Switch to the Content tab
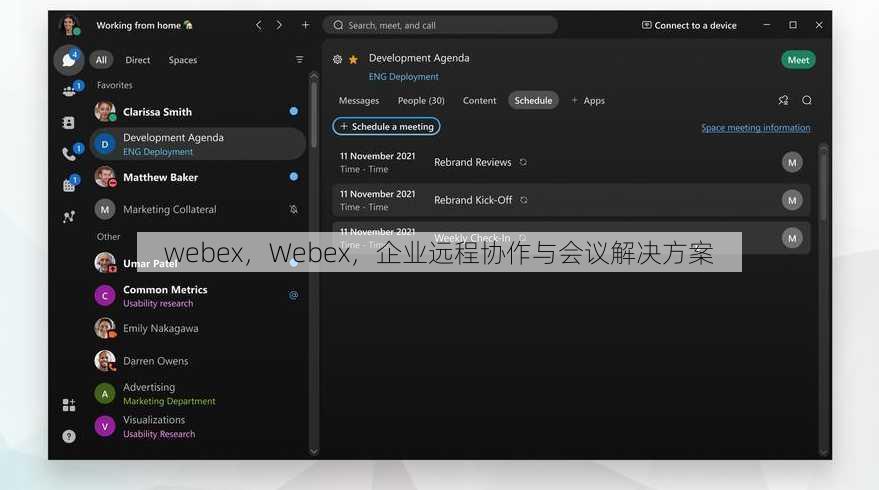Screen dimensions: 879x490 [479, 101]
